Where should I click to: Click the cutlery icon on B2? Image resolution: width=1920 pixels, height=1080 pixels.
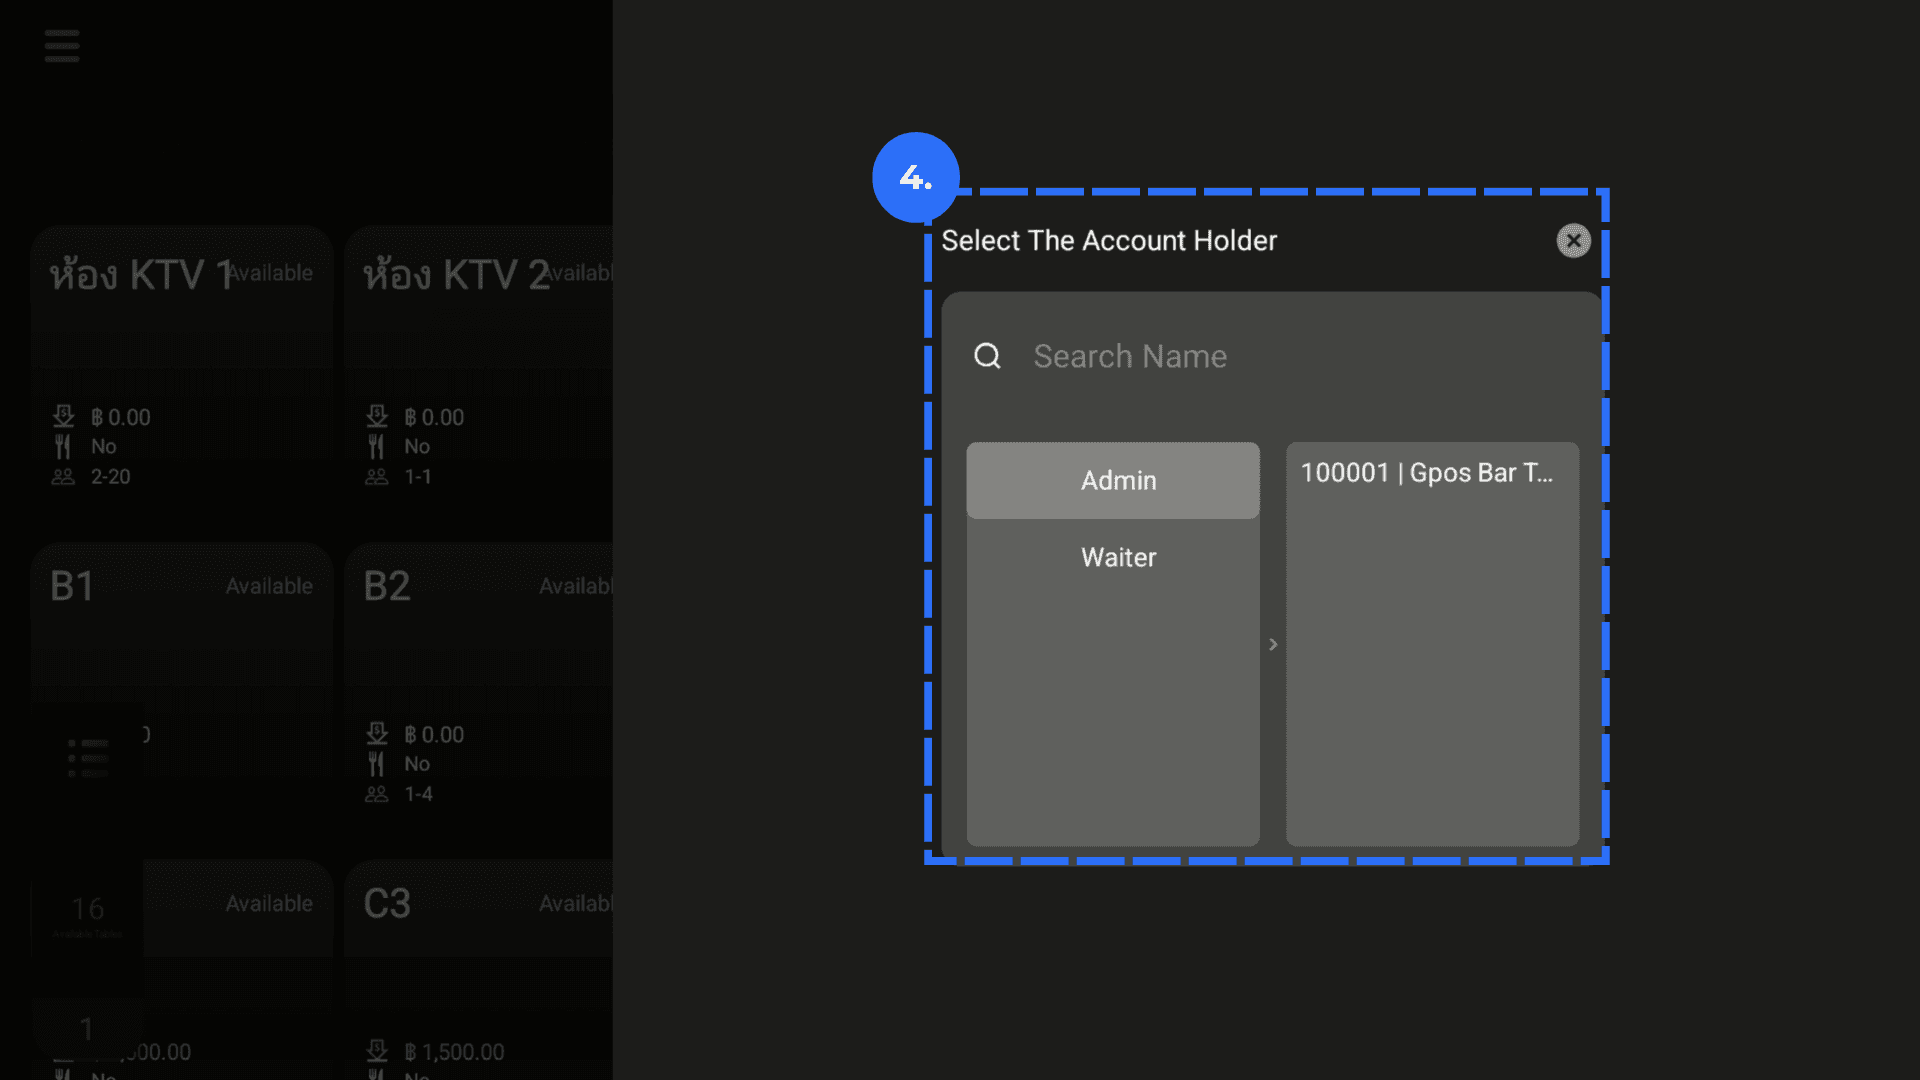(377, 764)
